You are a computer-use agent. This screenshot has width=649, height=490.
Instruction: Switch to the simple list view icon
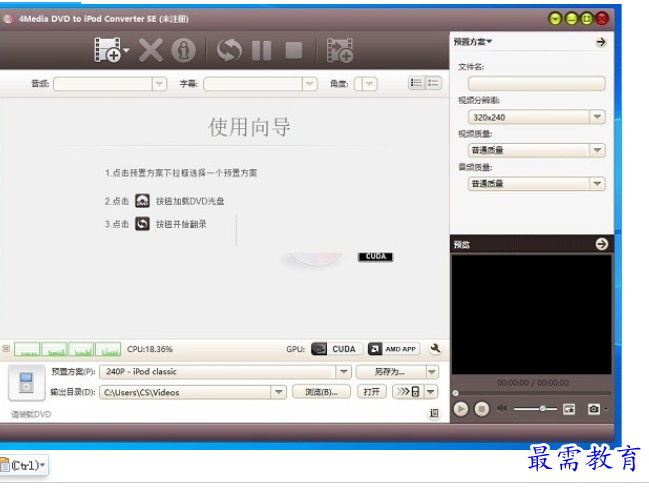[x=433, y=83]
